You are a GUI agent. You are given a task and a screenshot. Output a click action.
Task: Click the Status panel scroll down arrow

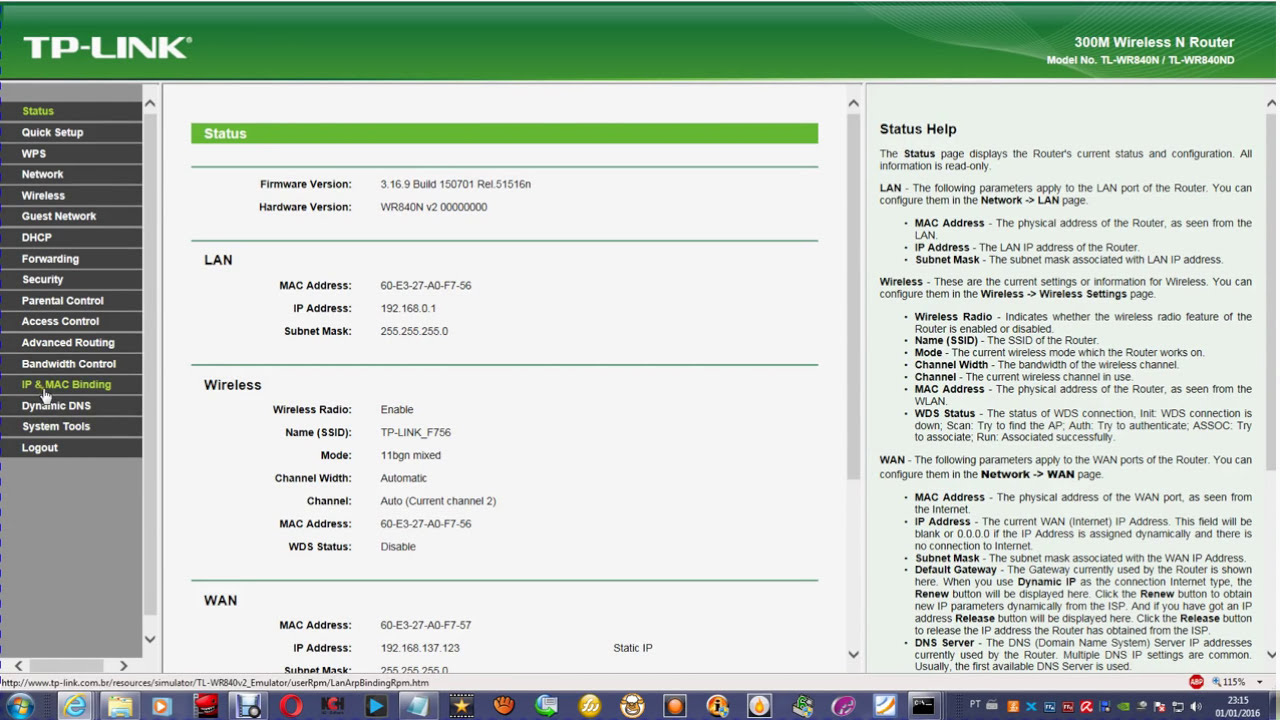[853, 654]
